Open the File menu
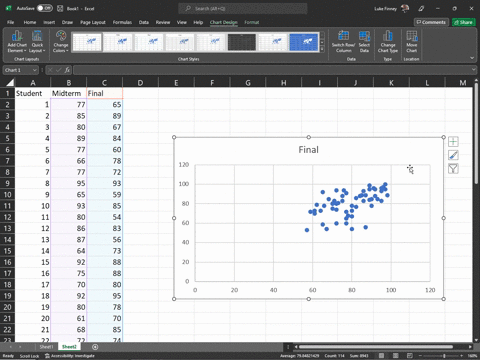Viewport: 480px width, 360px height. click(x=11, y=22)
